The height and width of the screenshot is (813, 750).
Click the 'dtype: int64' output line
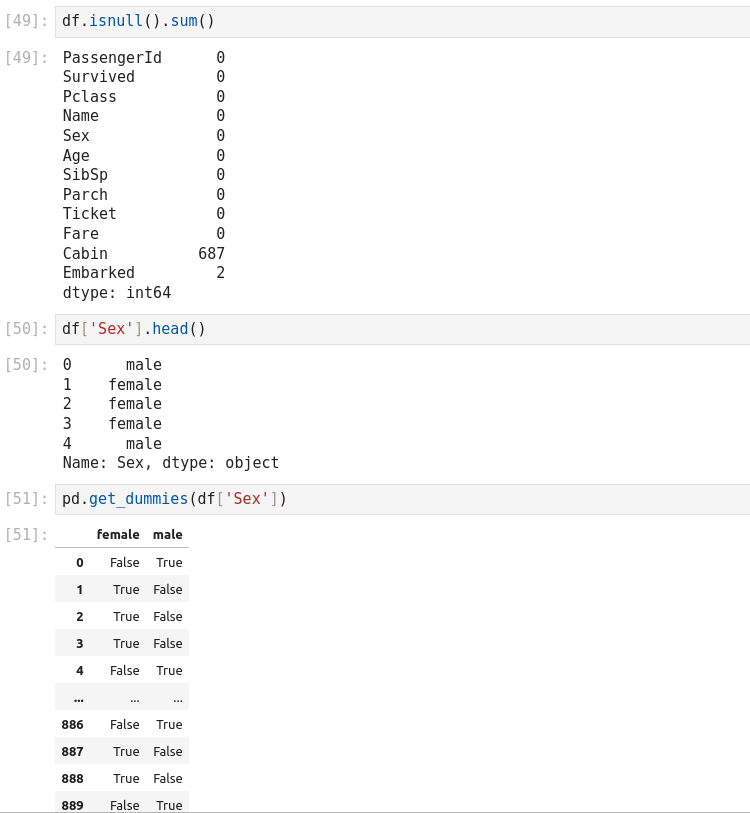click(117, 293)
